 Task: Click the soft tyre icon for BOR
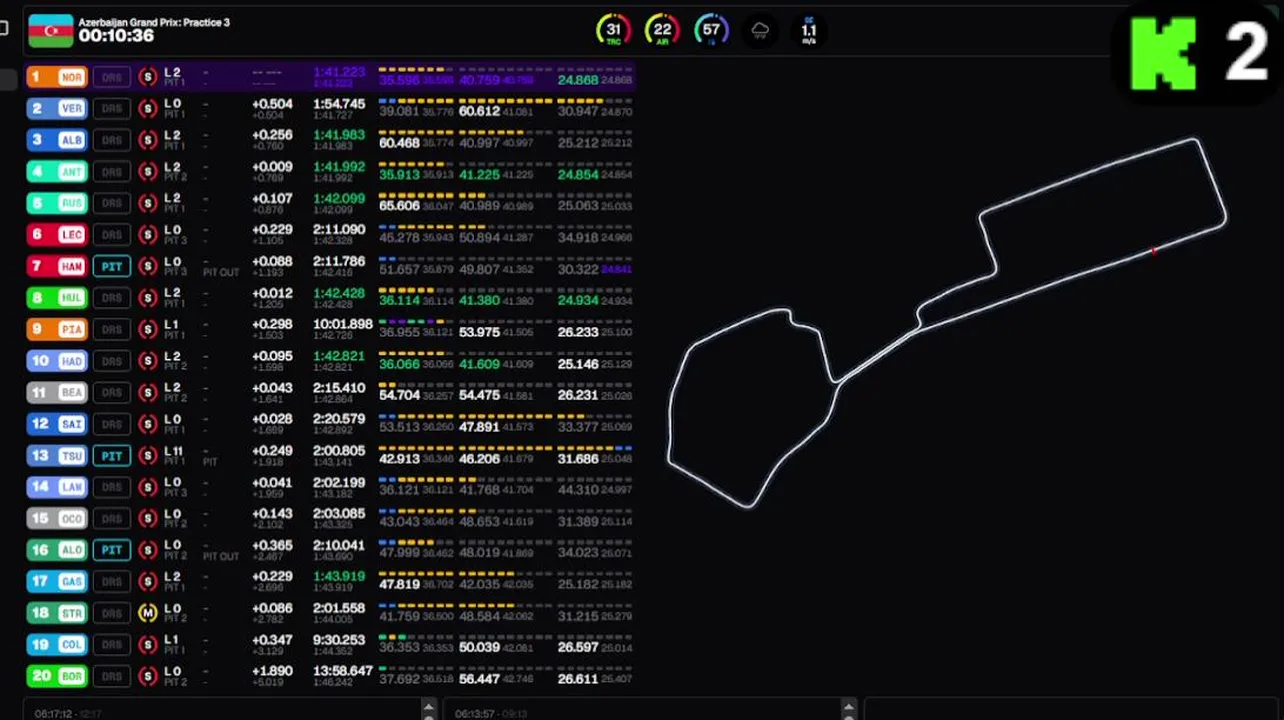(148, 676)
